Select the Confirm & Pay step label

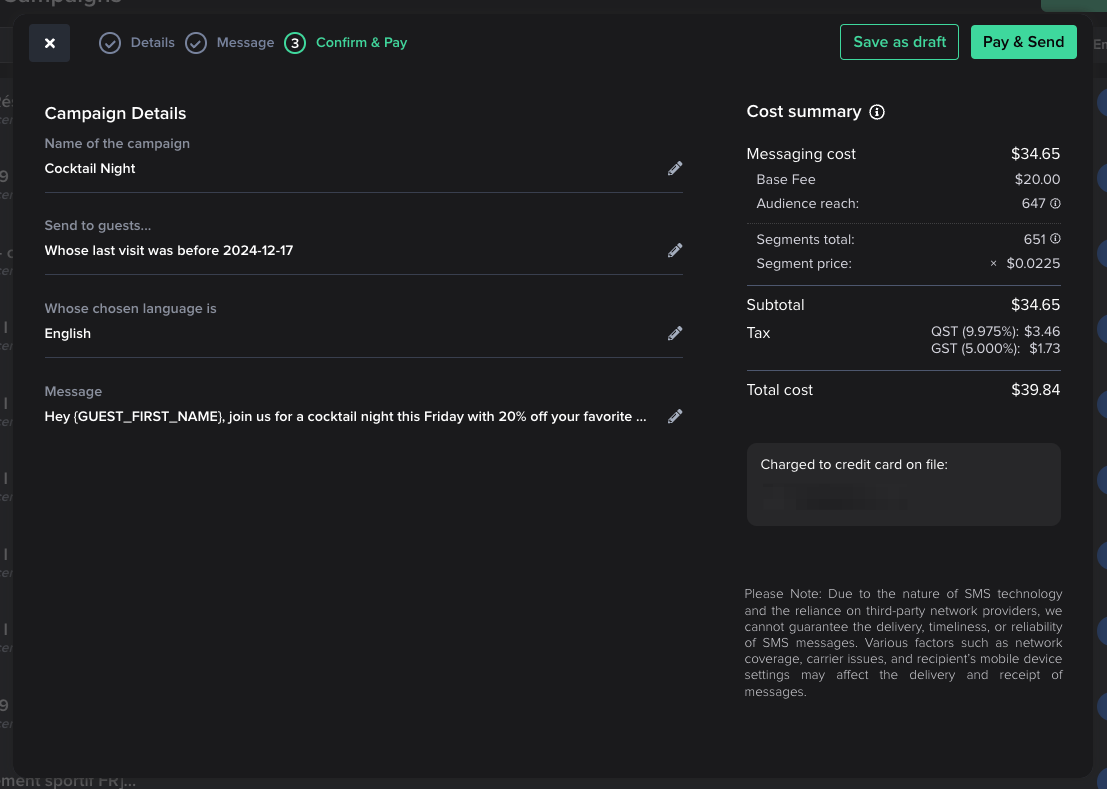tap(361, 43)
